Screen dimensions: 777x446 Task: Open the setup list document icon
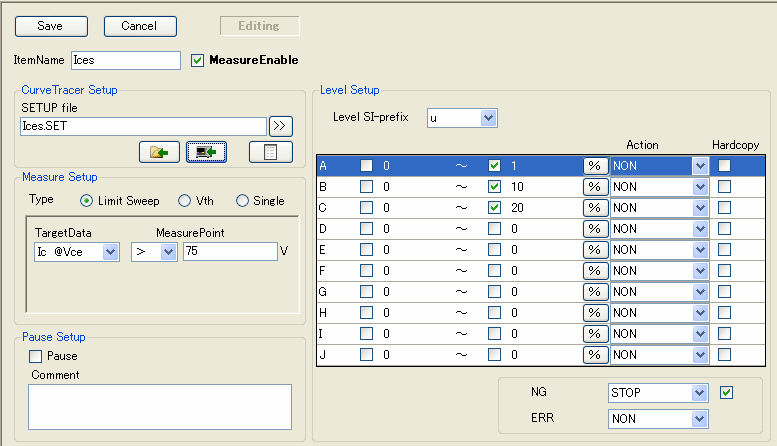(271, 152)
